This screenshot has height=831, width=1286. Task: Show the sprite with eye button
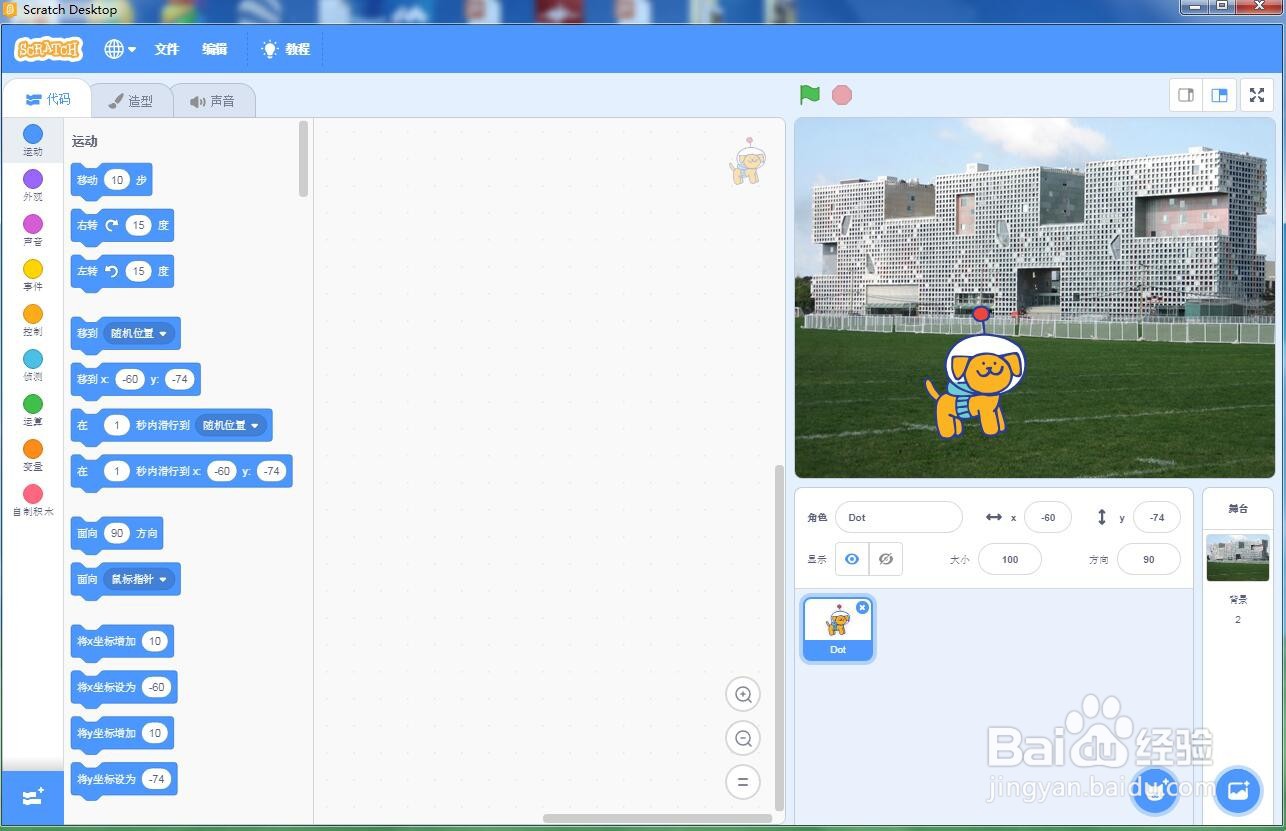click(852, 559)
